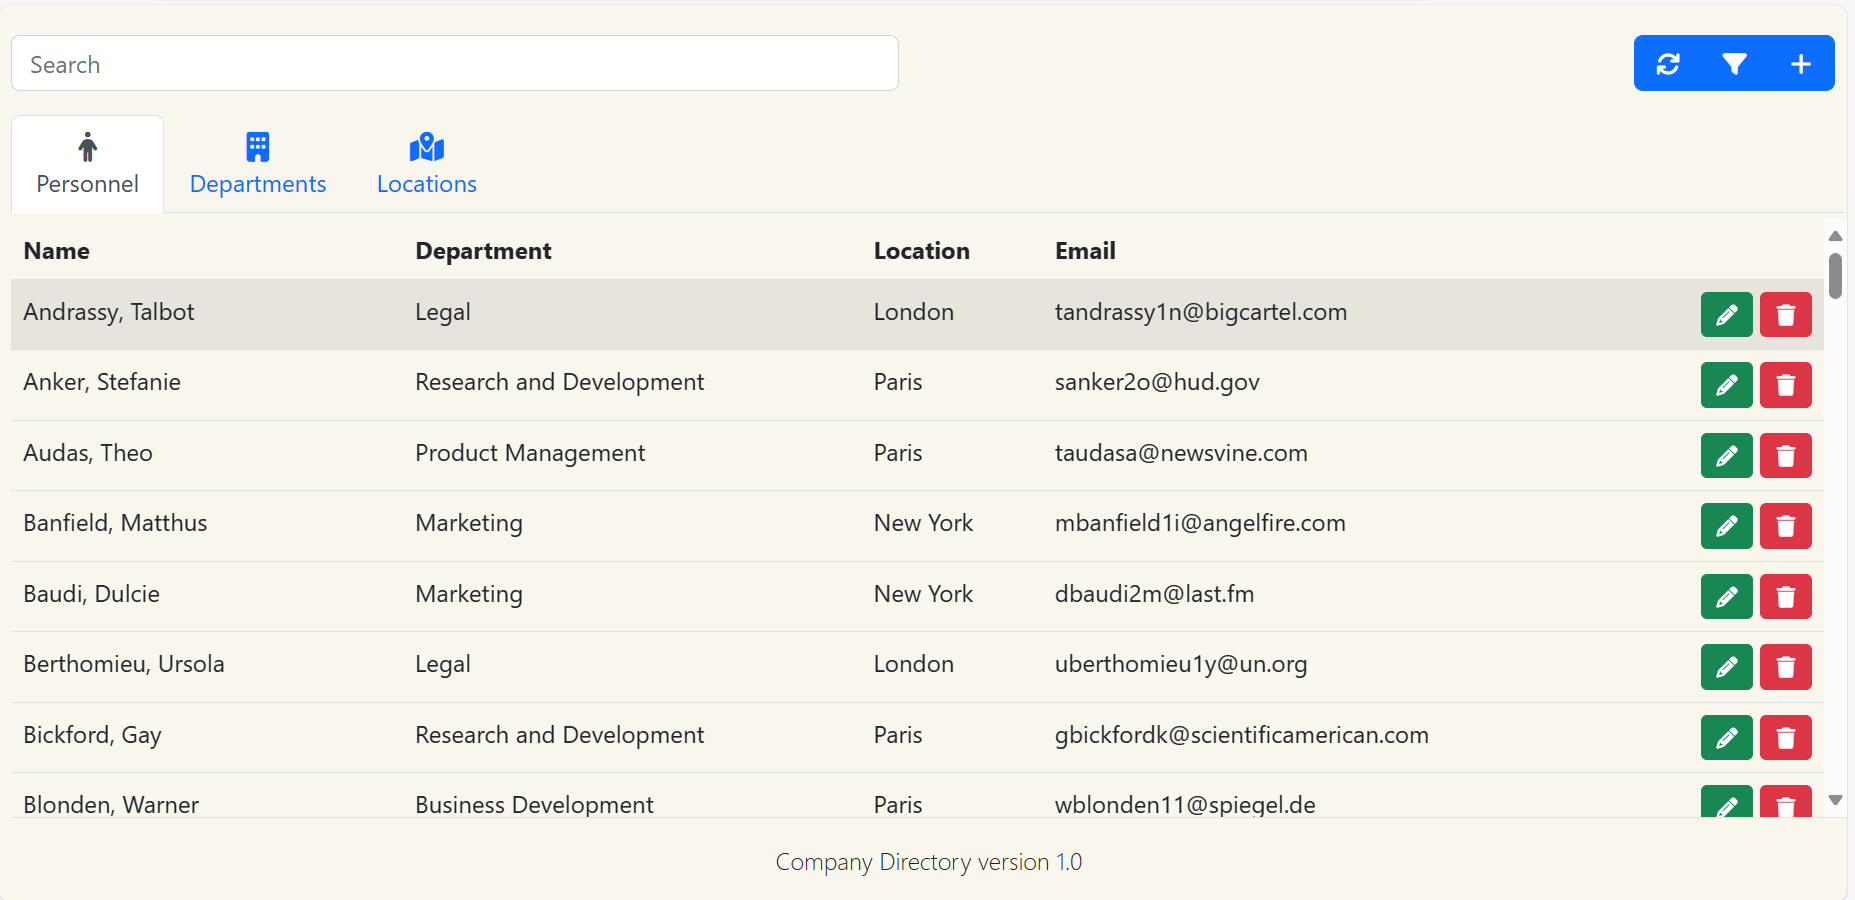This screenshot has width=1855, height=900.
Task: Select the Personnel tab
Action: (x=88, y=165)
